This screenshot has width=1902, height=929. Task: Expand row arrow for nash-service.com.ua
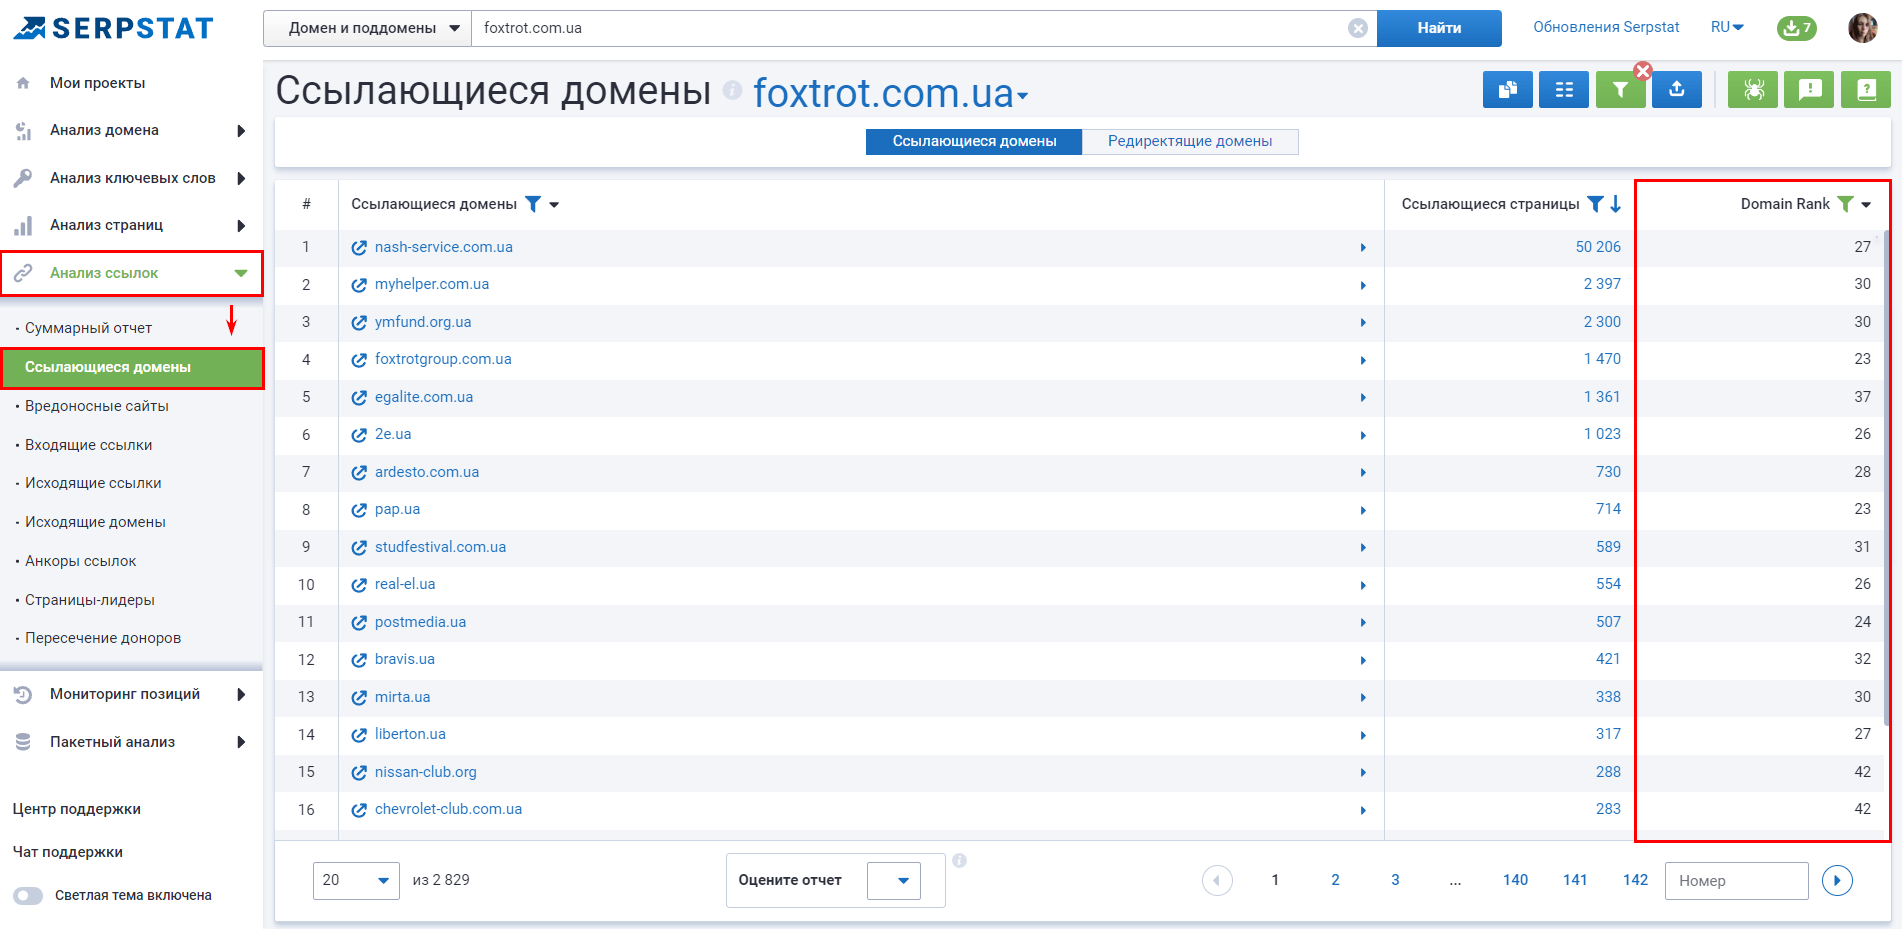(x=1363, y=248)
